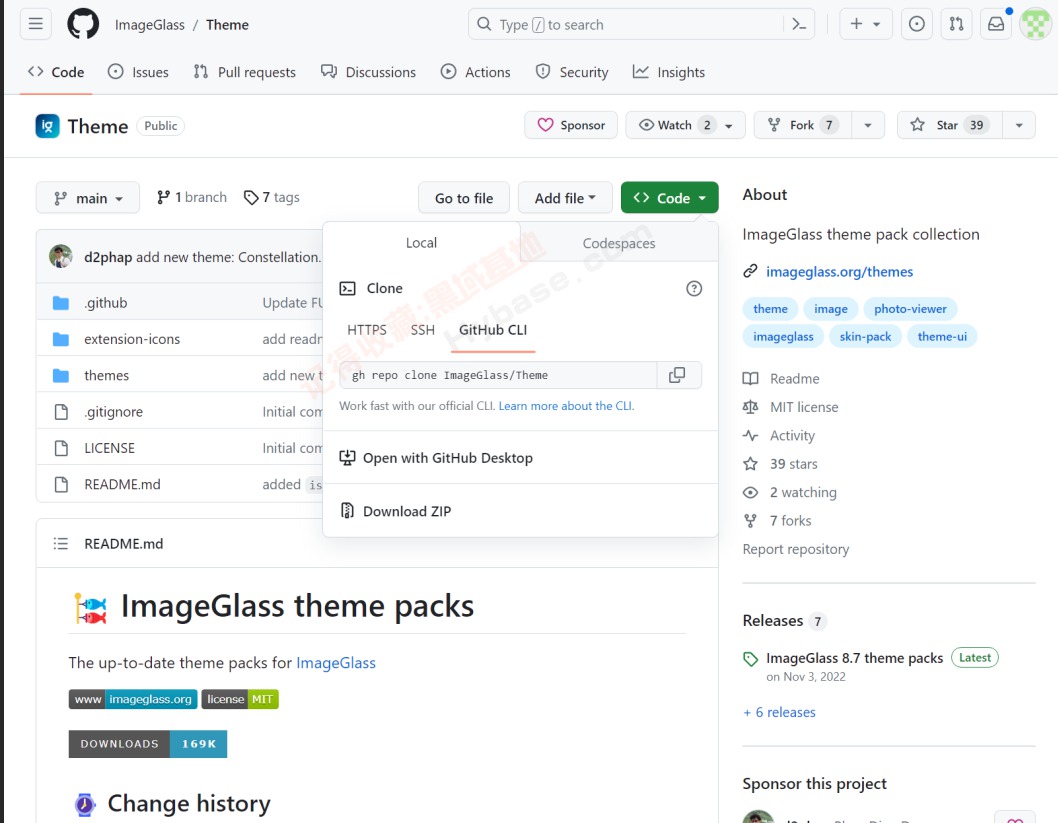Open the hamburger navigation menu
The height and width of the screenshot is (823, 1058).
pyautogui.click(x=36, y=24)
